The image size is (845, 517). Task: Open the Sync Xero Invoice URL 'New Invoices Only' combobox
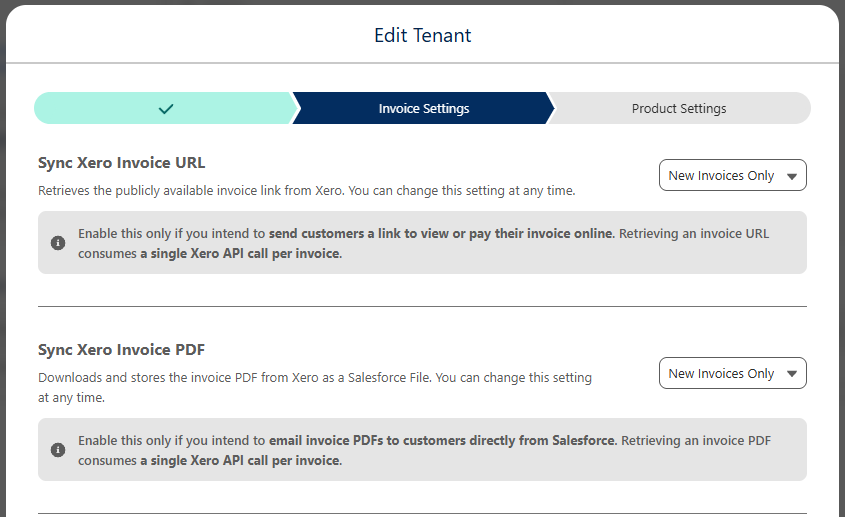pos(732,175)
